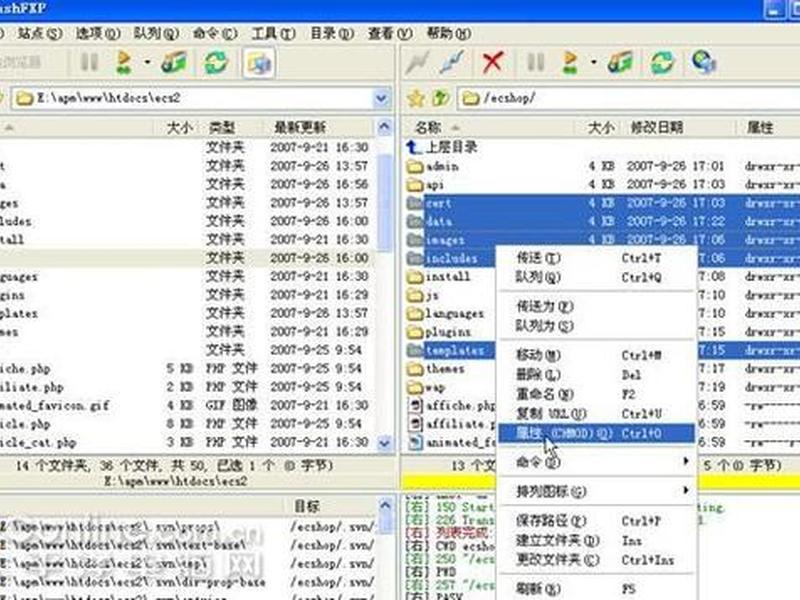Click the left pane pause transfer icon
Screen dimensions: 800x600
90,62
